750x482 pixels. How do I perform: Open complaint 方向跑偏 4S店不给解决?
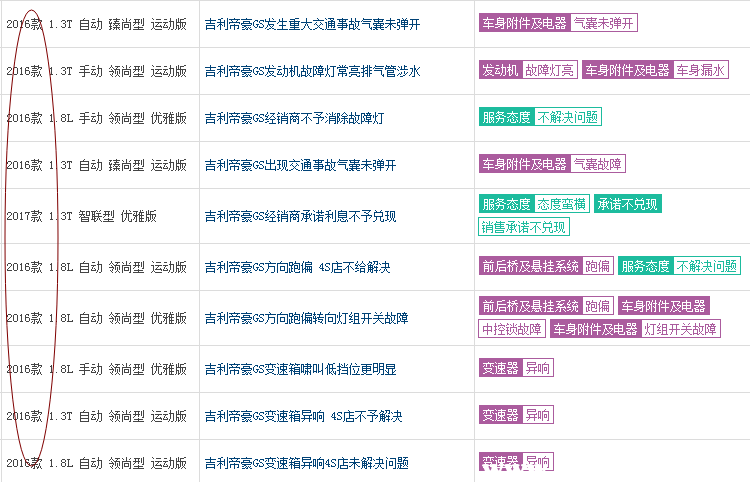[297, 267]
